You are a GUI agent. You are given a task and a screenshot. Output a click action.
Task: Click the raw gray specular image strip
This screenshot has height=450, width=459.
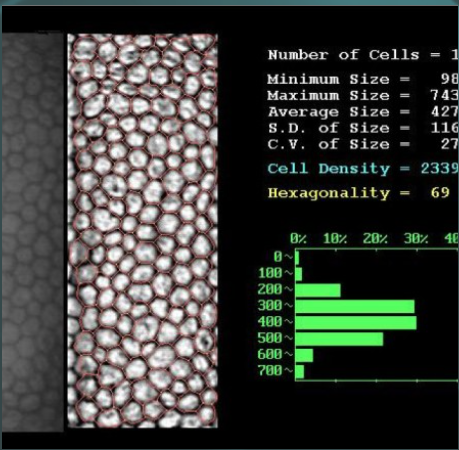click(x=32, y=232)
